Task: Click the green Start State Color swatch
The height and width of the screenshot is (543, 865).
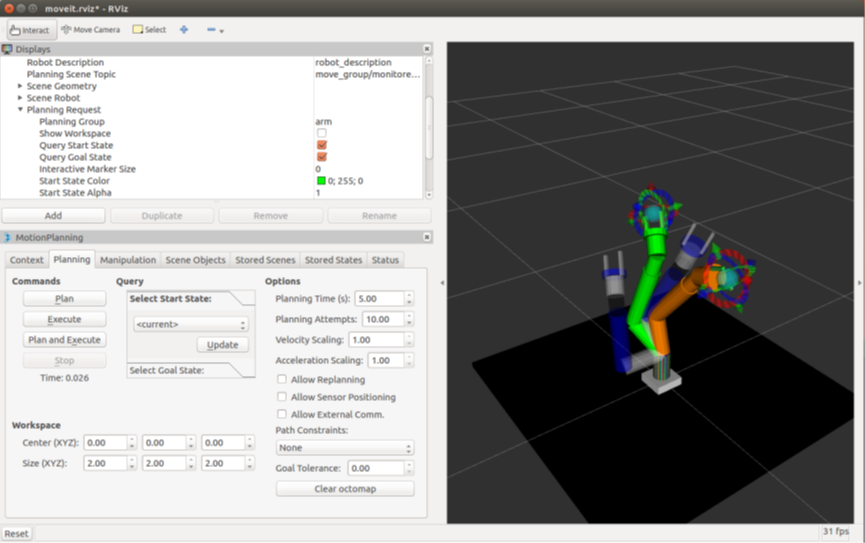Action: point(321,180)
